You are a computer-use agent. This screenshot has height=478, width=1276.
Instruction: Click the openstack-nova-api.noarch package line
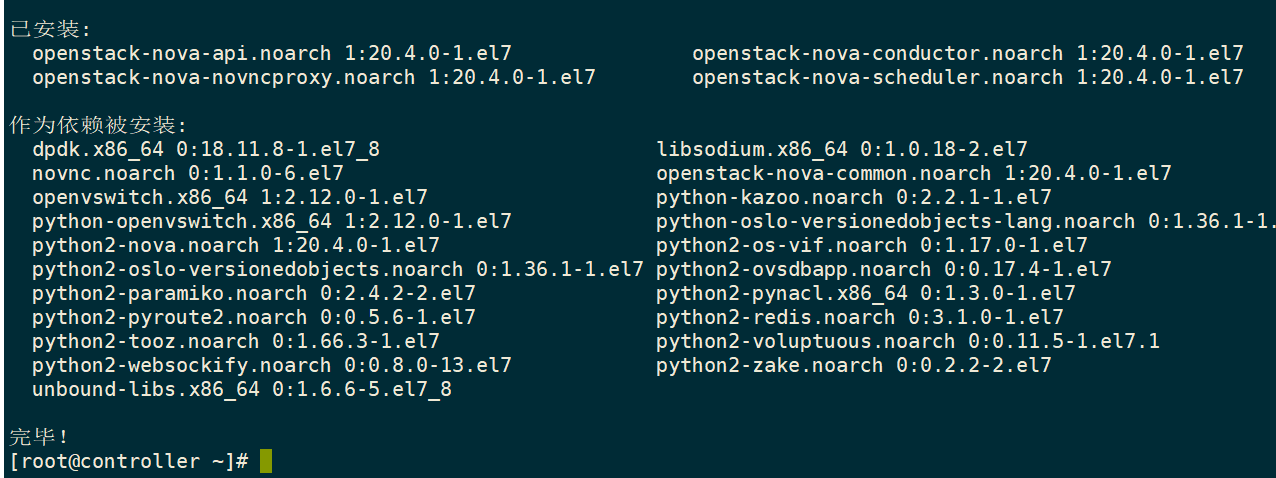tap(272, 53)
